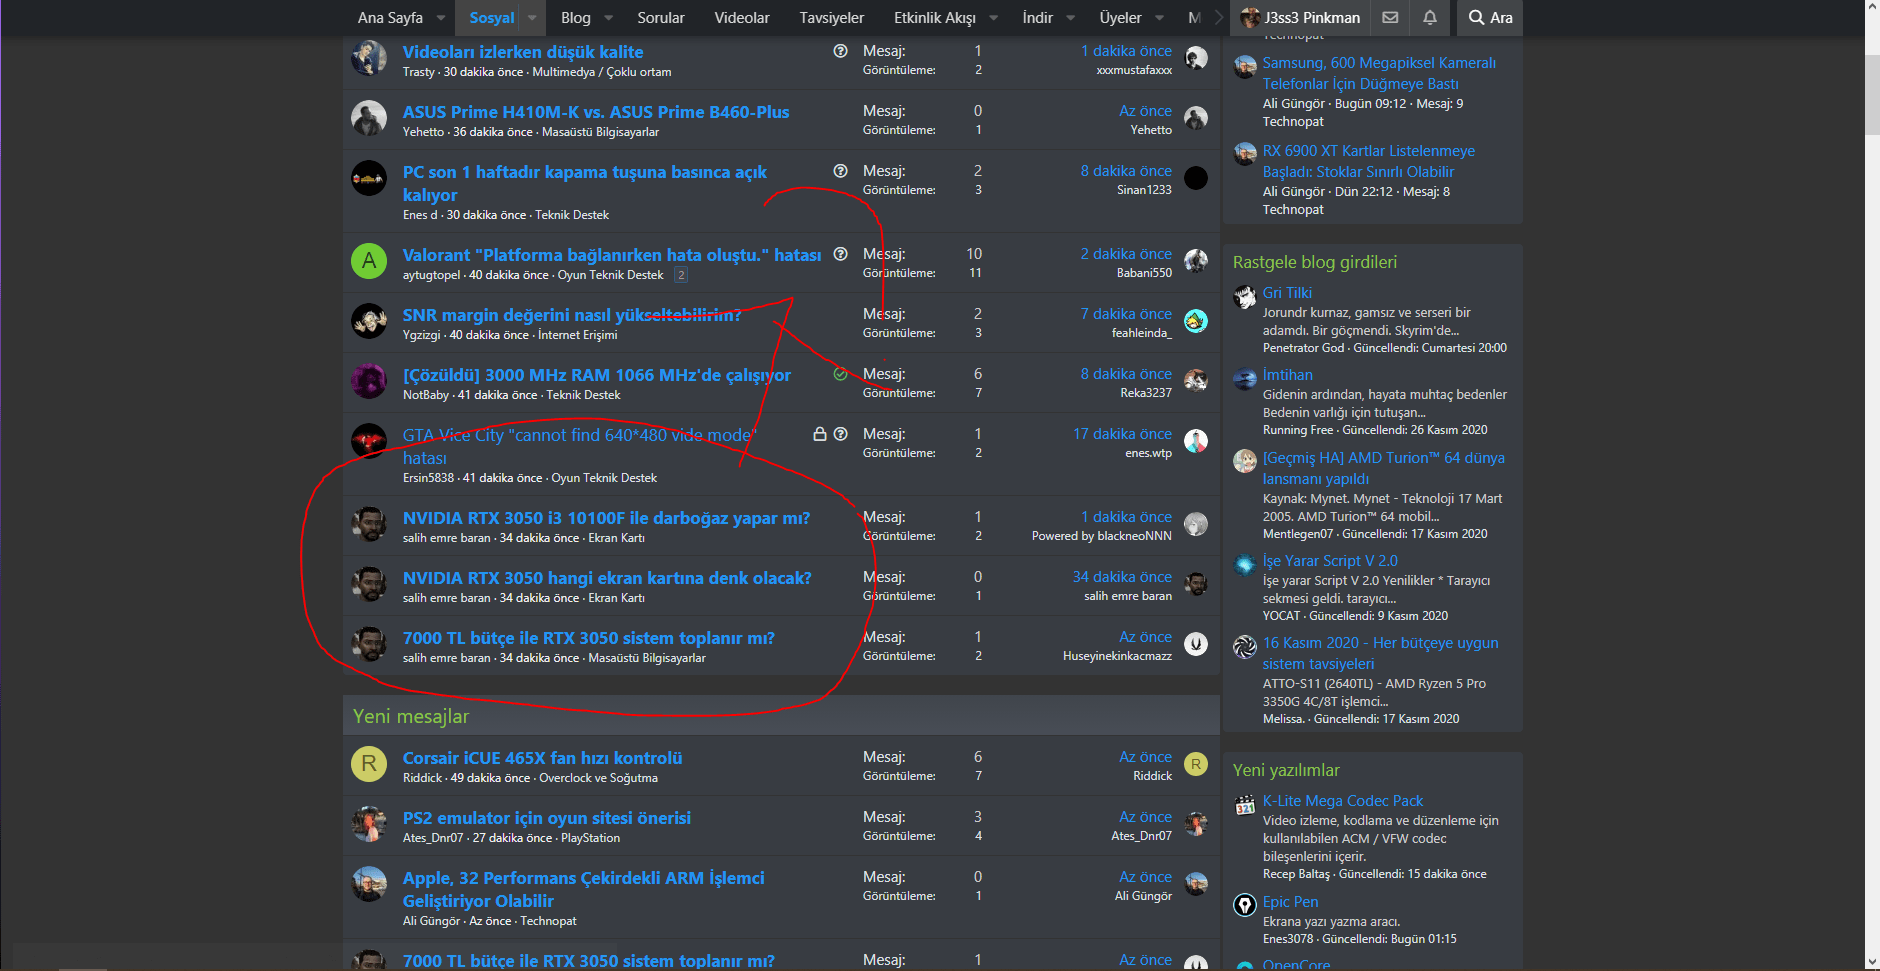Click the Samsung 600 Megapiksel article thumbnail
This screenshot has height=971, width=1880.
(1245, 67)
